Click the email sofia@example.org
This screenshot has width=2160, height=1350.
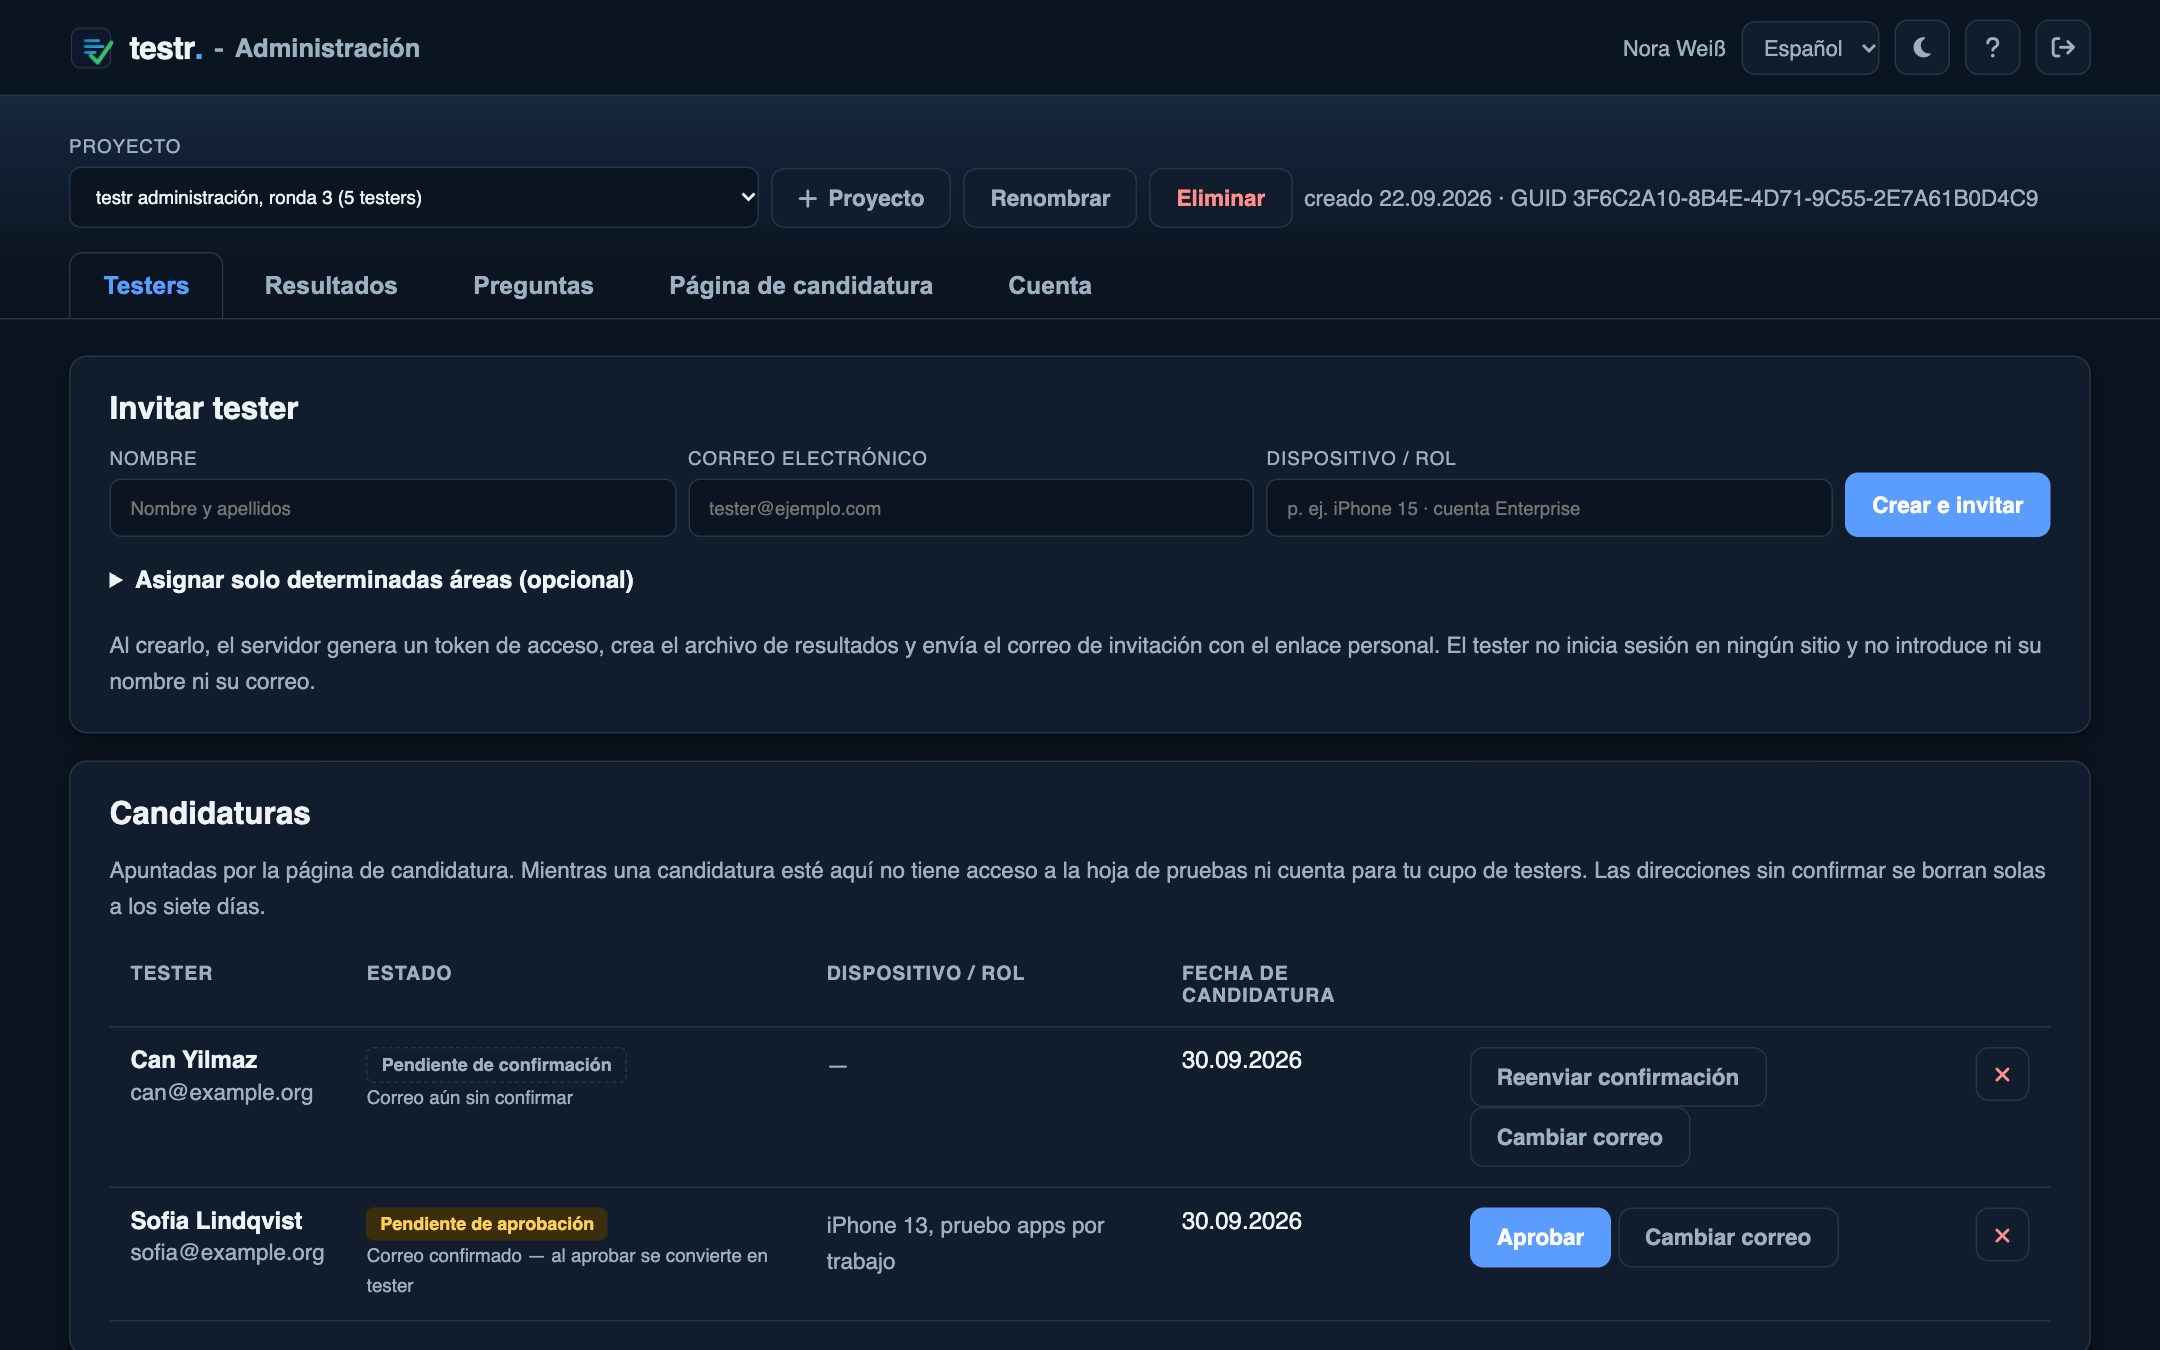click(227, 1252)
